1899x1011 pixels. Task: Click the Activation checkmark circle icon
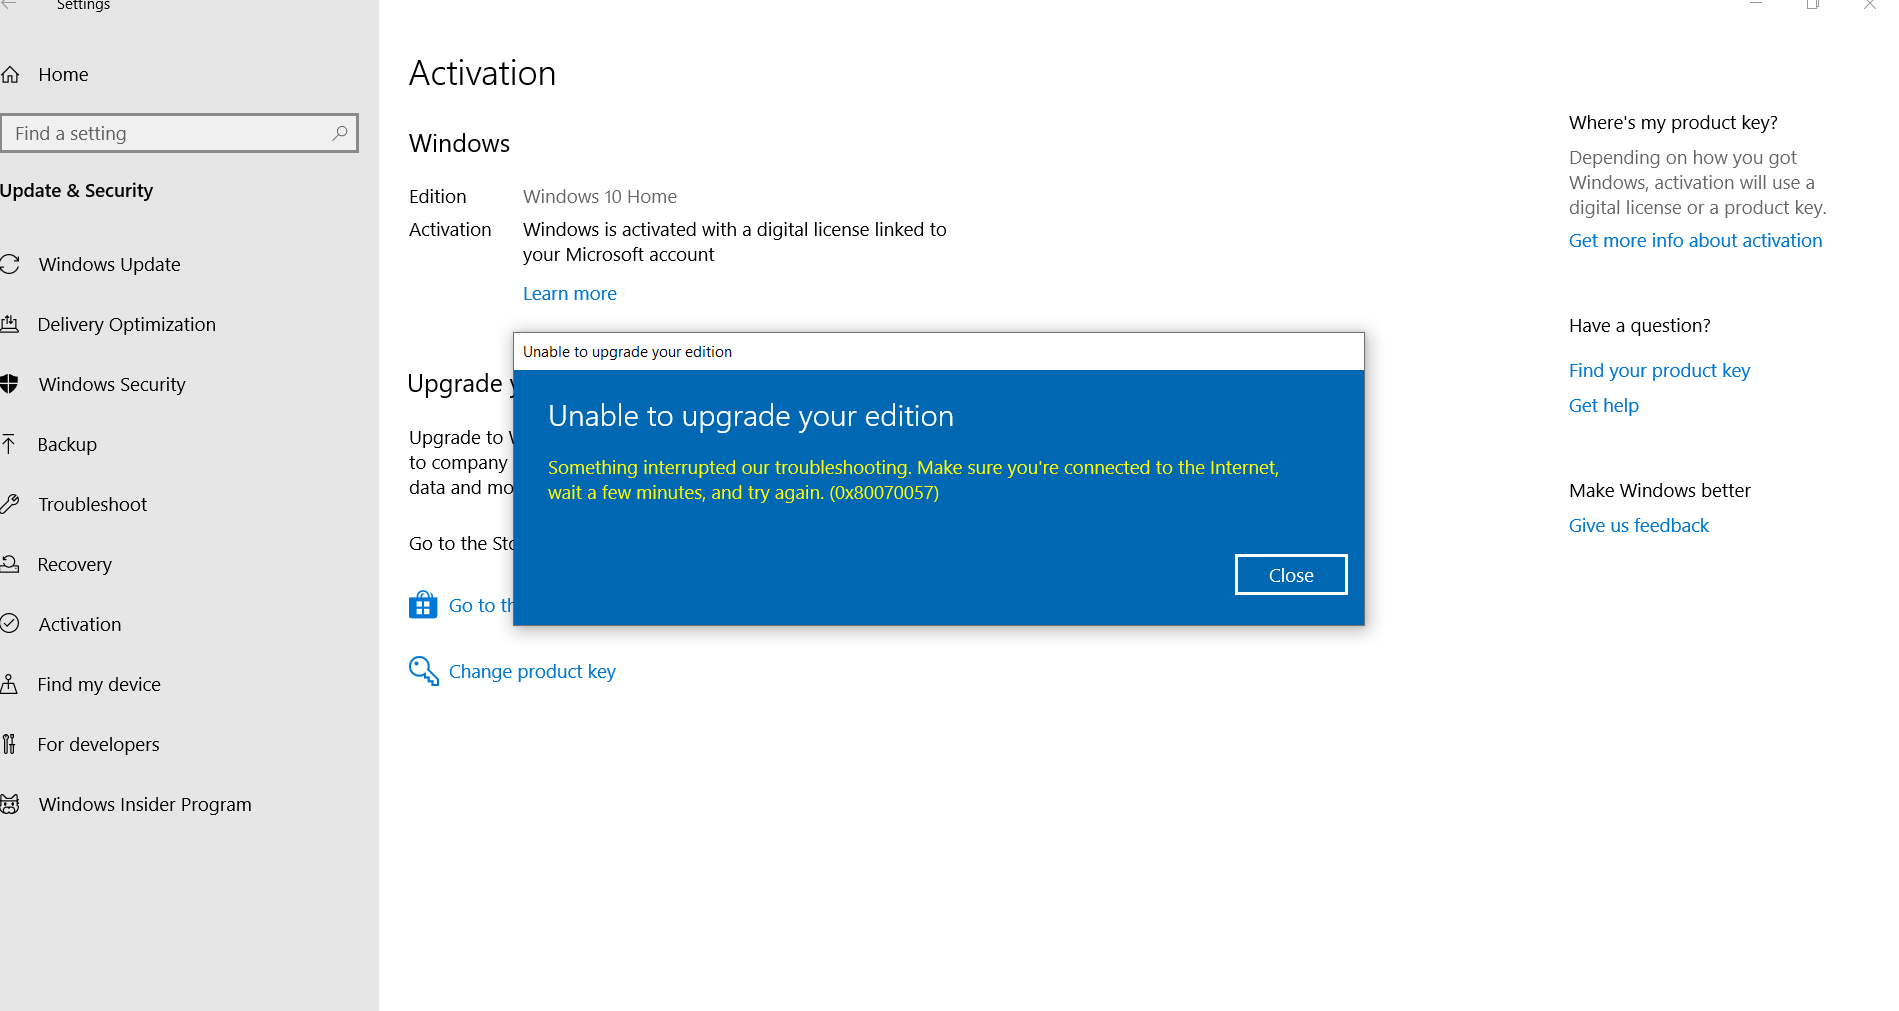point(10,624)
